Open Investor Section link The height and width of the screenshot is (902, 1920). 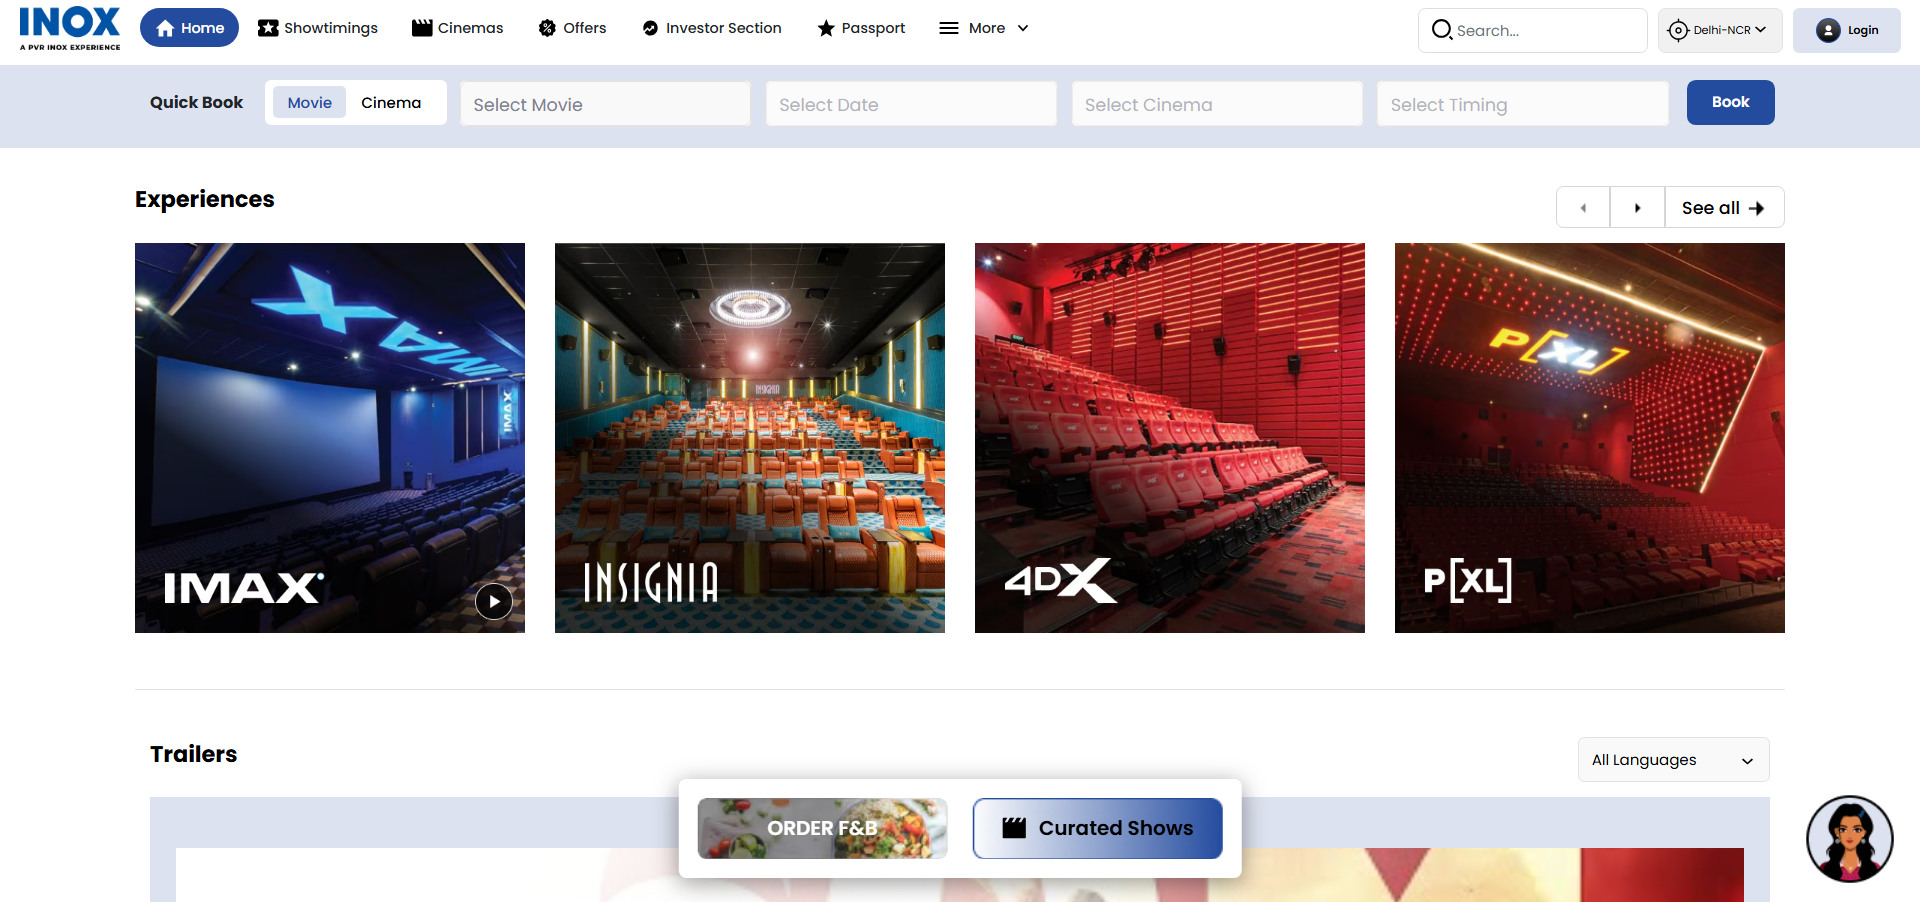coord(712,28)
